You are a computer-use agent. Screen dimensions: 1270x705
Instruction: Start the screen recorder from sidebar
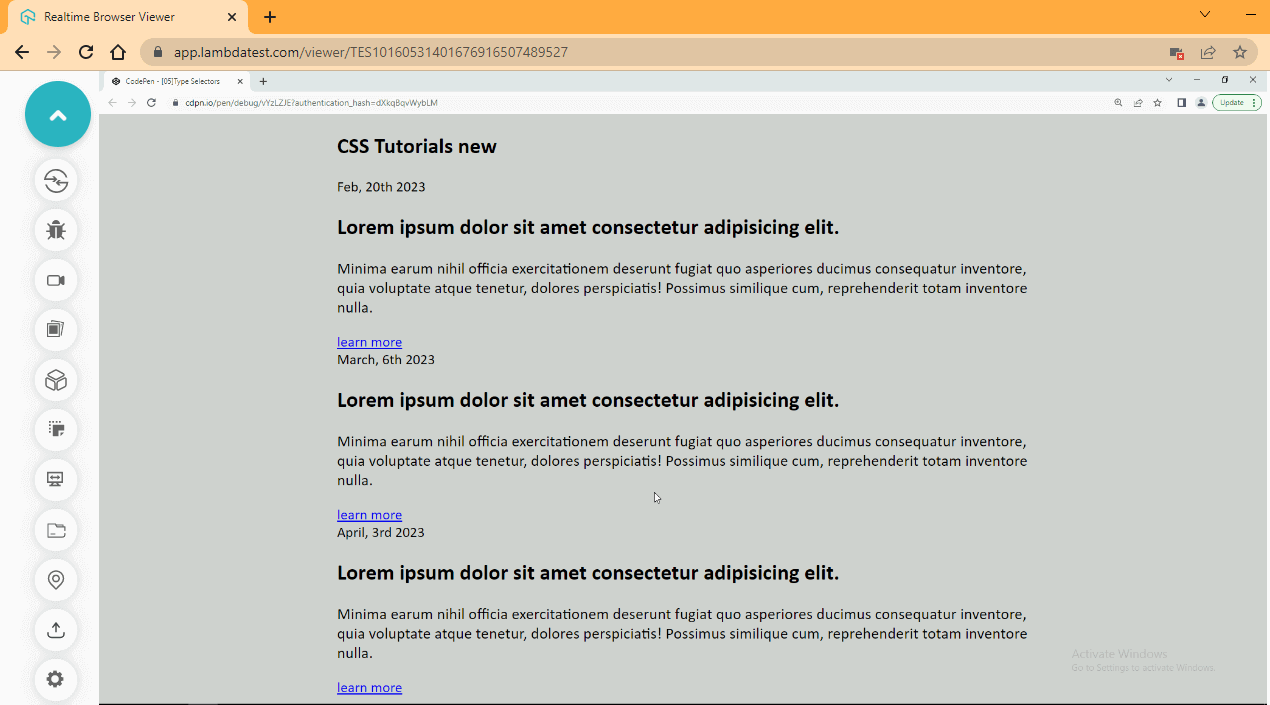click(56, 281)
